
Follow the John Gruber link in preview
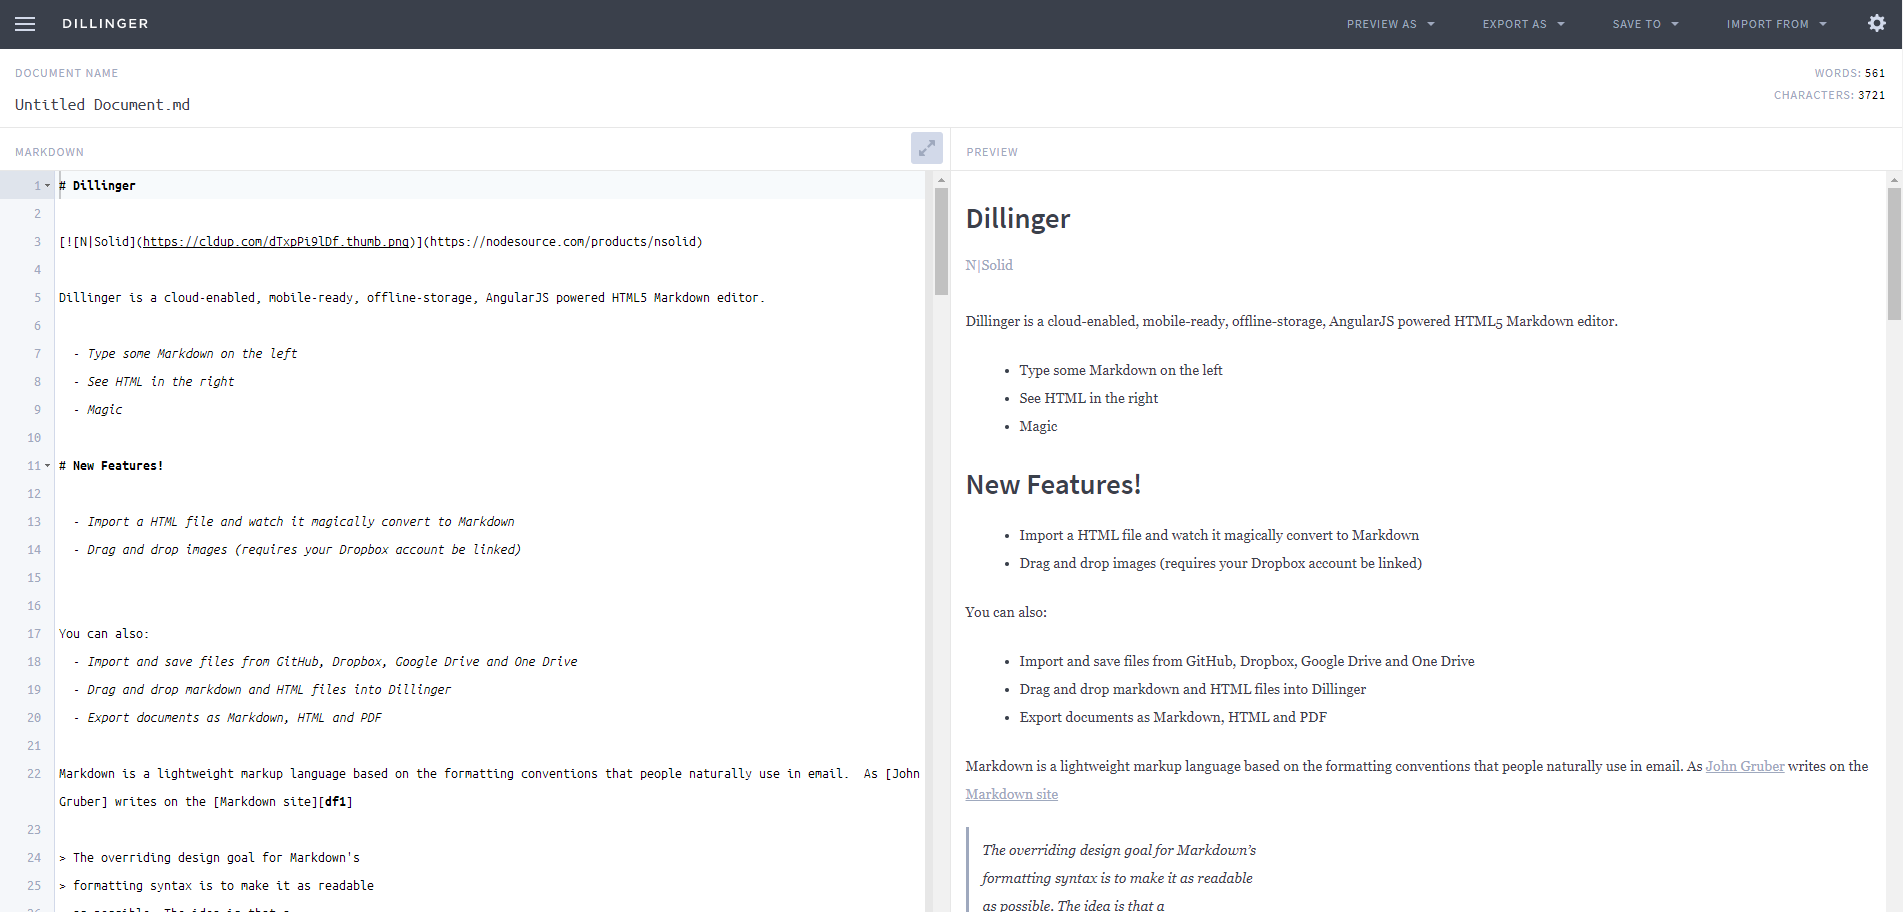1745,766
